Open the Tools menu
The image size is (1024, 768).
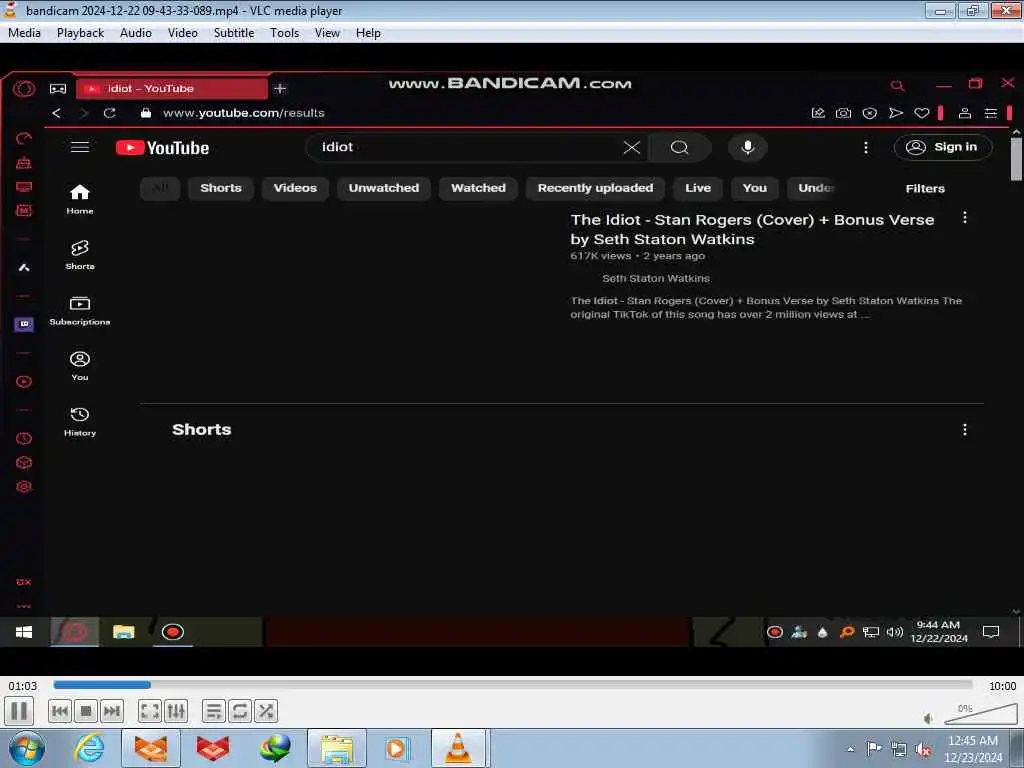pos(285,33)
